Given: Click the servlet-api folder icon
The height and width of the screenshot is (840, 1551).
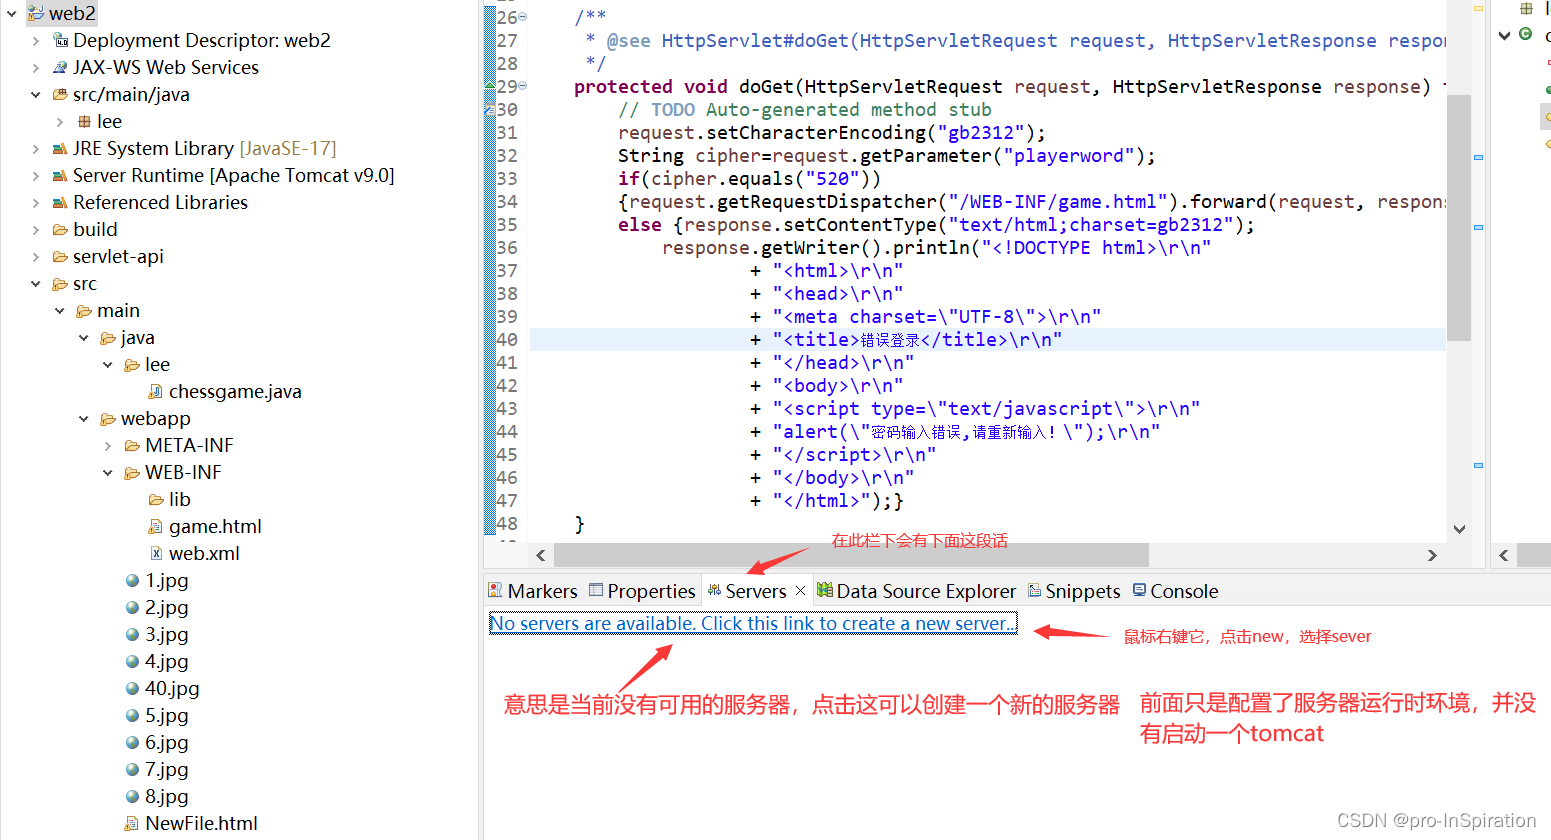Looking at the screenshot, I should coord(60,256).
